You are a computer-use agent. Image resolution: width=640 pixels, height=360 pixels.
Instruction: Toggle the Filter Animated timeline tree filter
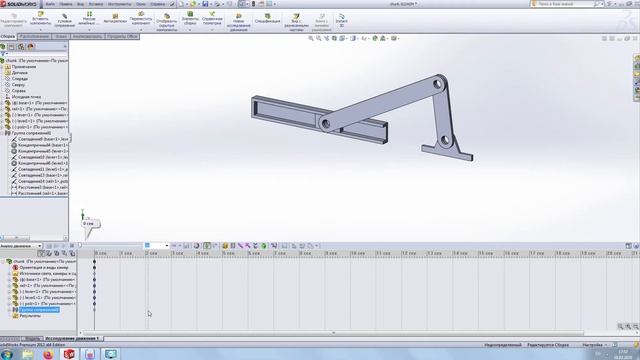click(49, 253)
